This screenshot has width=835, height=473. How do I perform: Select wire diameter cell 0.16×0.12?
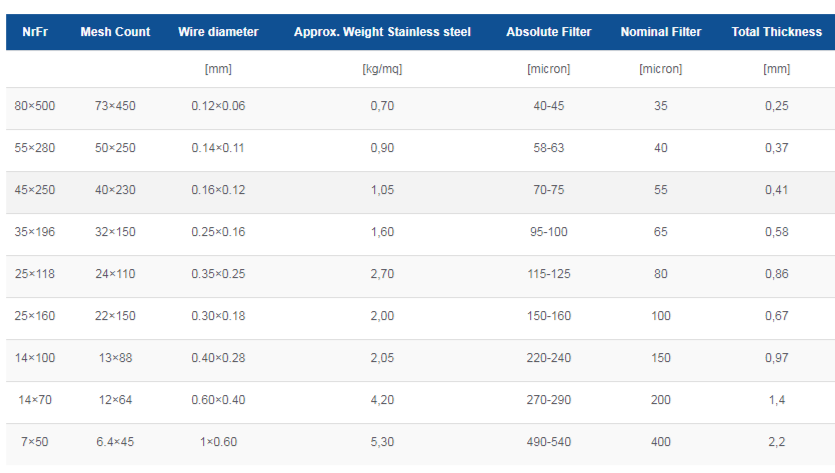[218, 190]
